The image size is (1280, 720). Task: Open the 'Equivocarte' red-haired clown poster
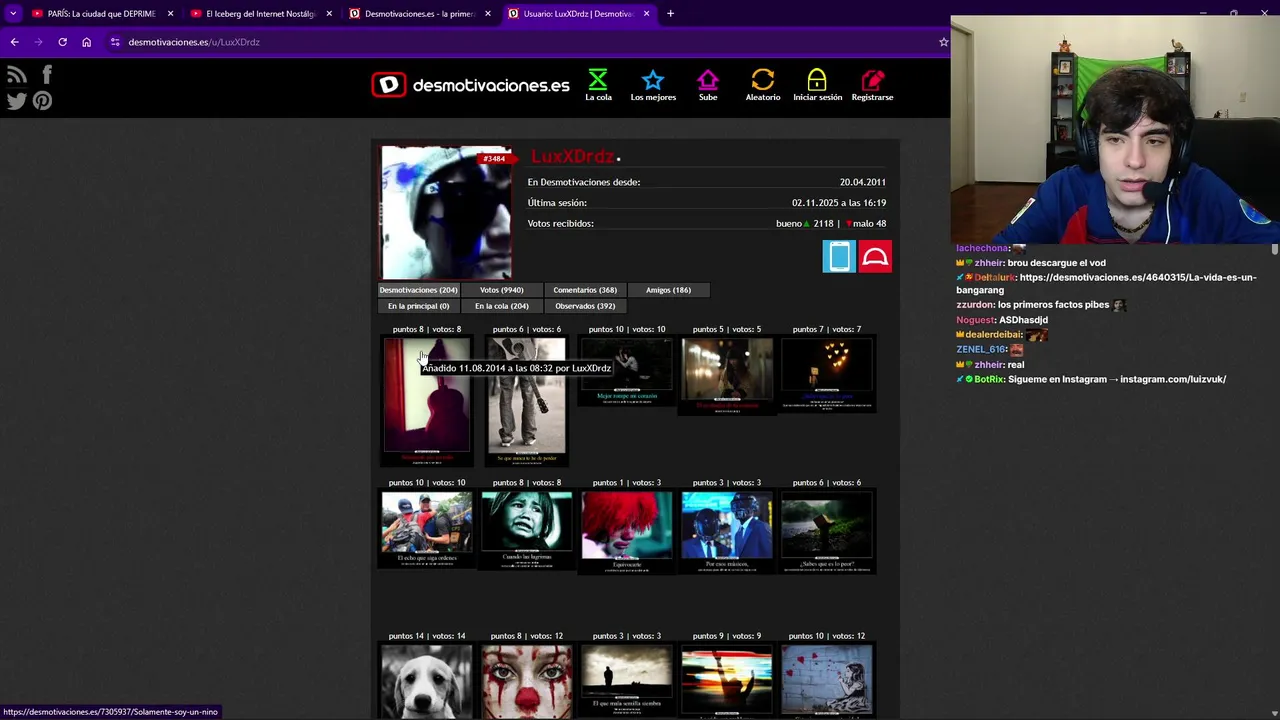click(627, 532)
